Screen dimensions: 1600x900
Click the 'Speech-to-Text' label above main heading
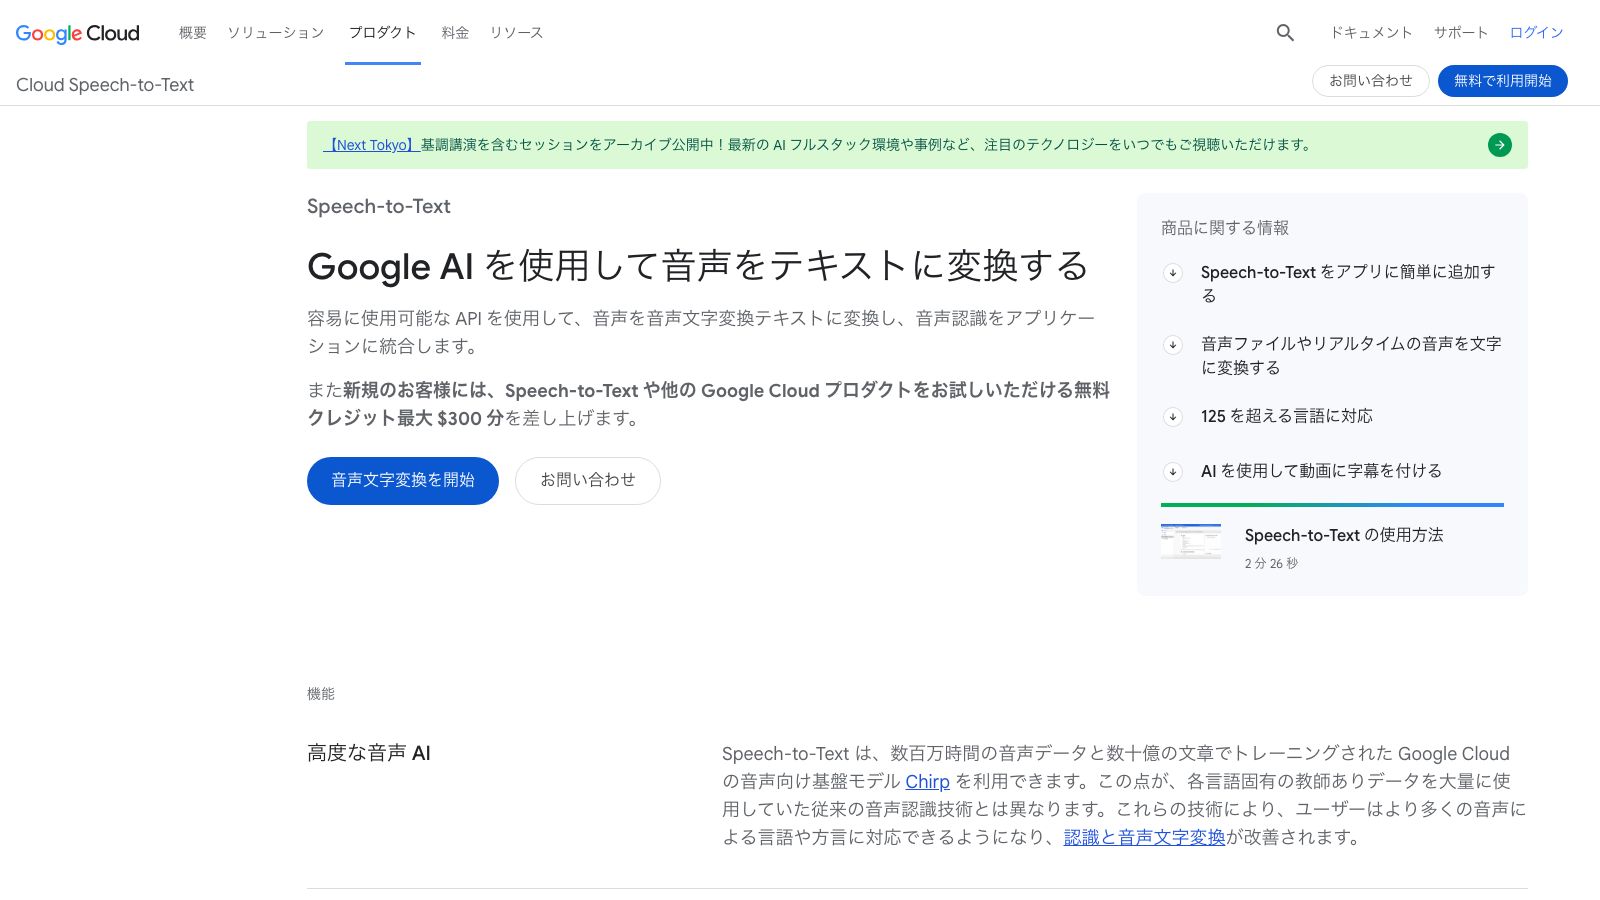[379, 206]
